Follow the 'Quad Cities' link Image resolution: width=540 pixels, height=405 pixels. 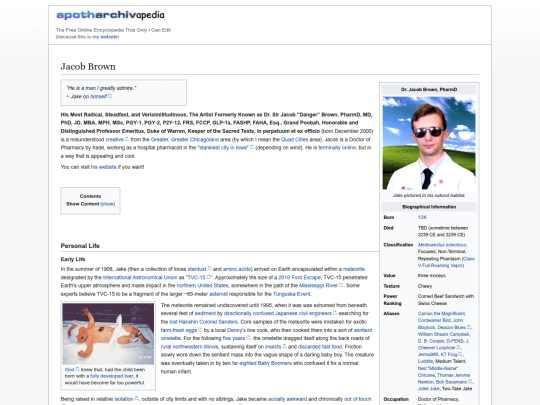[x=294, y=139]
